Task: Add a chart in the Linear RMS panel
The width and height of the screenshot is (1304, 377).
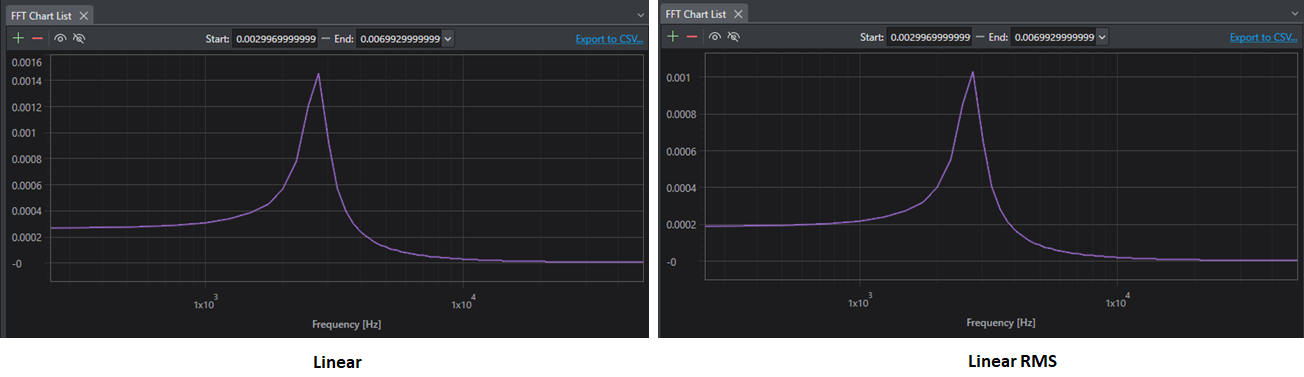Action: coord(673,37)
